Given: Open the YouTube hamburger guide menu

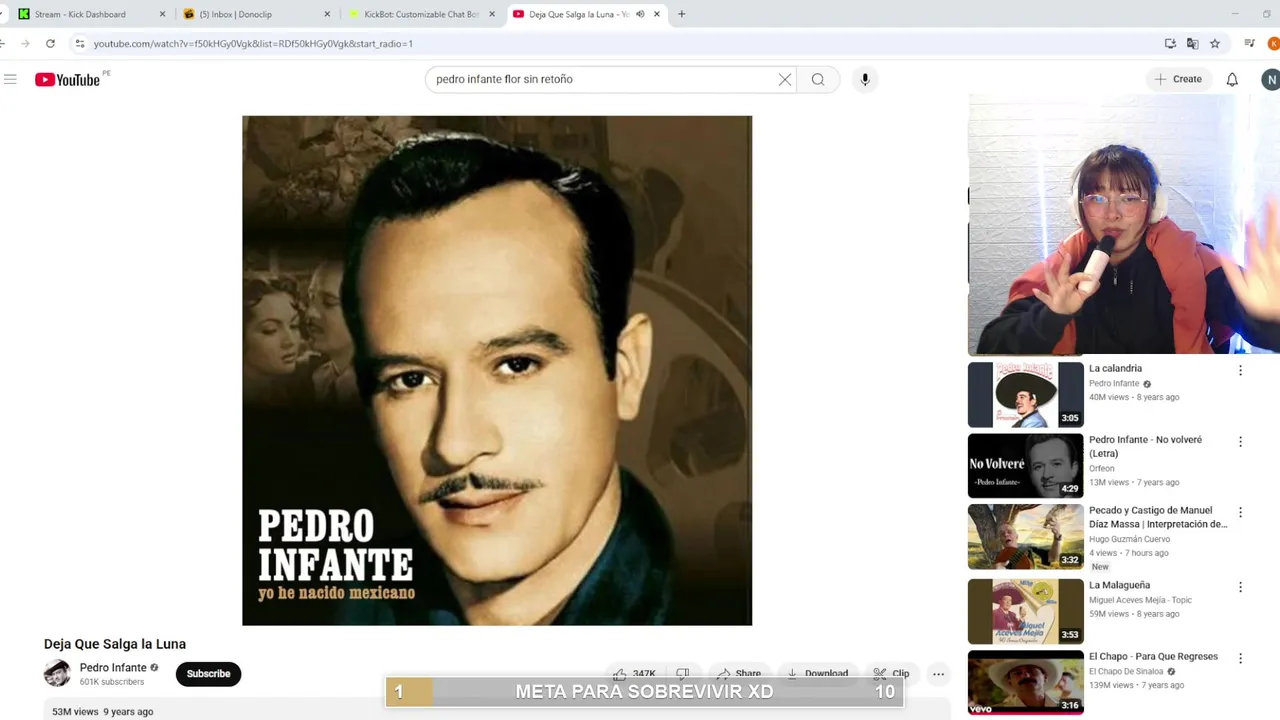Looking at the screenshot, I should coord(10,79).
